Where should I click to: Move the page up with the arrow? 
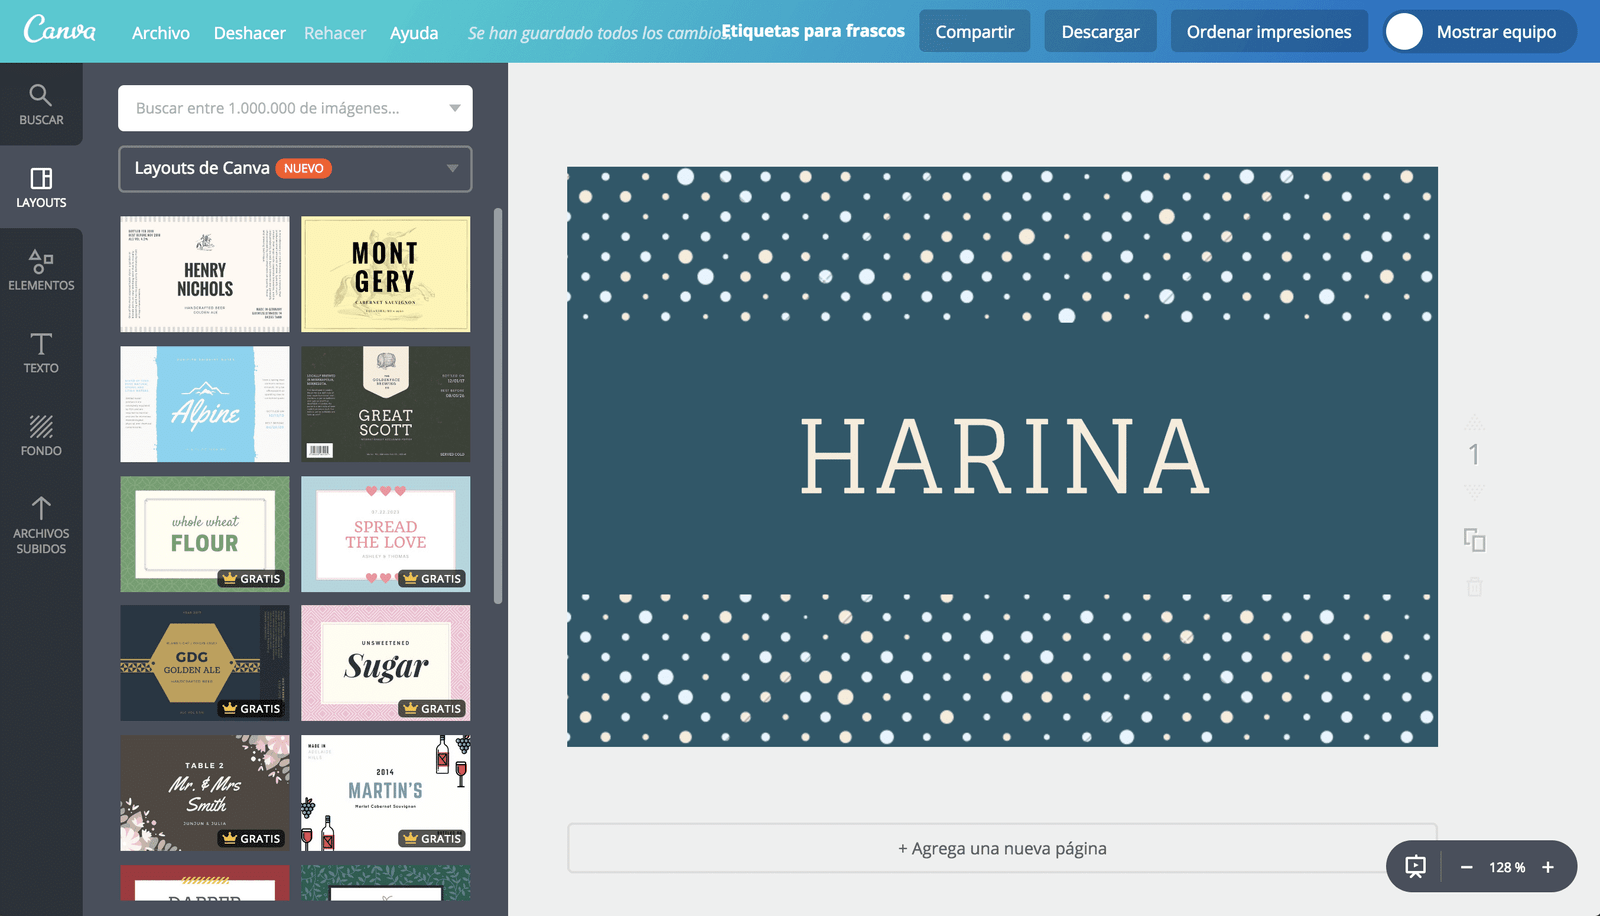(x=1474, y=422)
